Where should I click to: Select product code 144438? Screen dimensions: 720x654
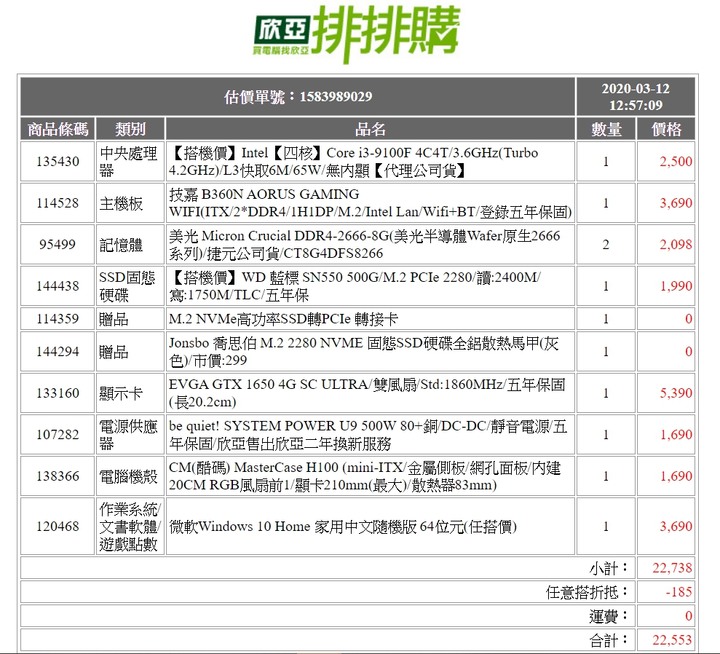point(58,286)
